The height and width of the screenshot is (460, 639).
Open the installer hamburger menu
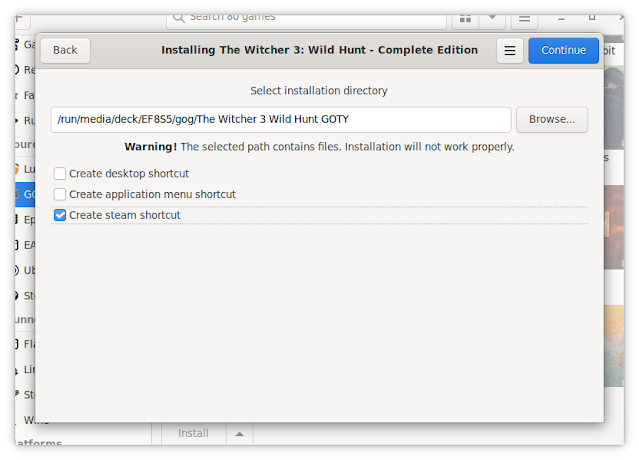tap(509, 50)
